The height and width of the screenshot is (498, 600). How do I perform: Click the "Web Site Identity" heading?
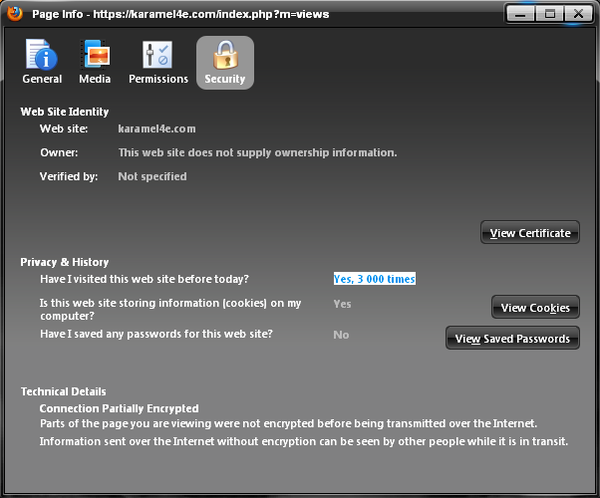pyautogui.click(x=65, y=112)
